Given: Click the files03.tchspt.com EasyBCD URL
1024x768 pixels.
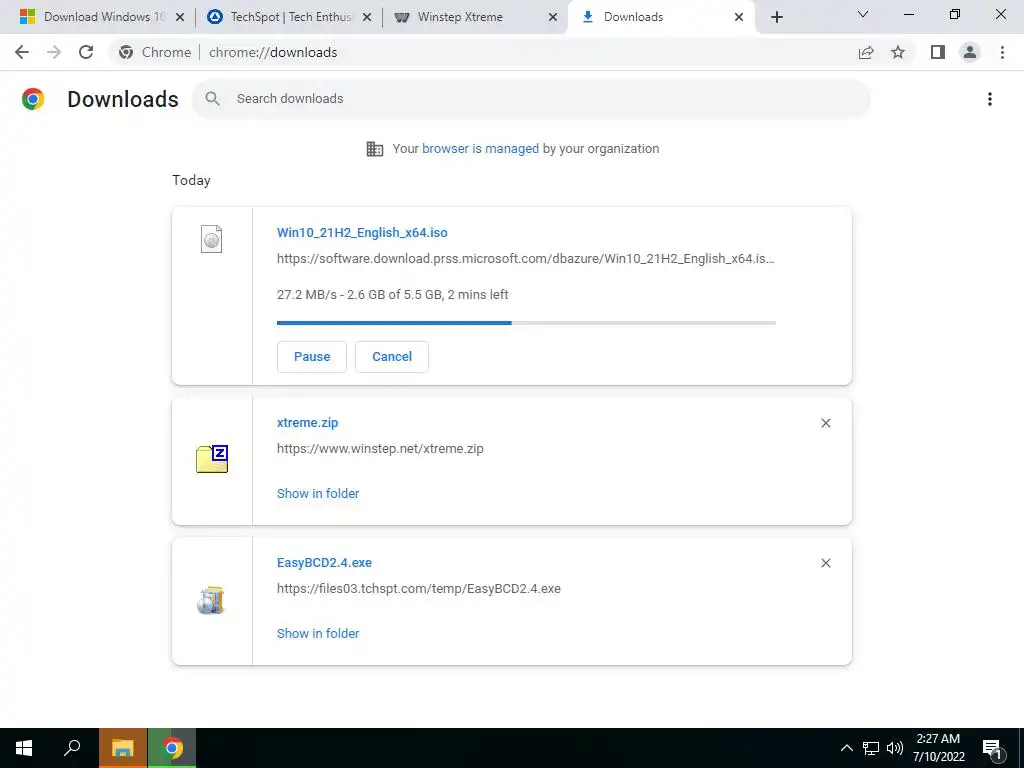Looking at the screenshot, I should pos(419,588).
